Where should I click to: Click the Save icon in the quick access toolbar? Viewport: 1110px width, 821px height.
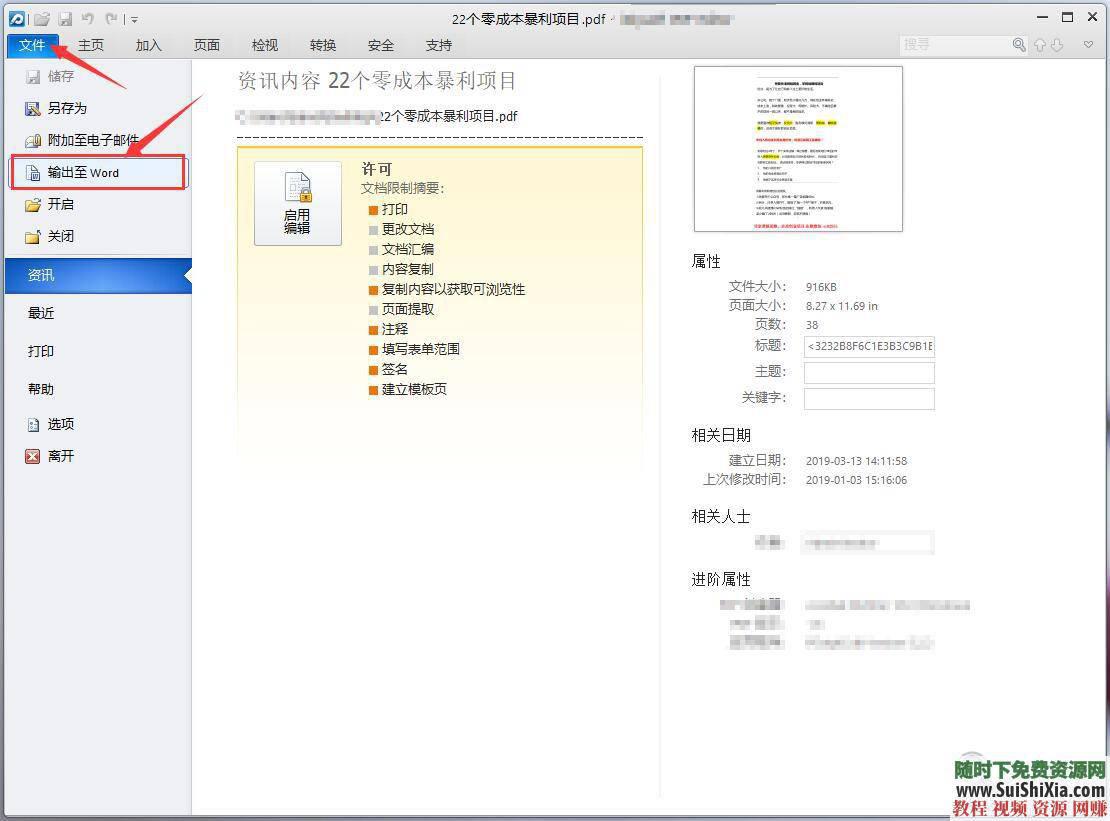coord(65,18)
